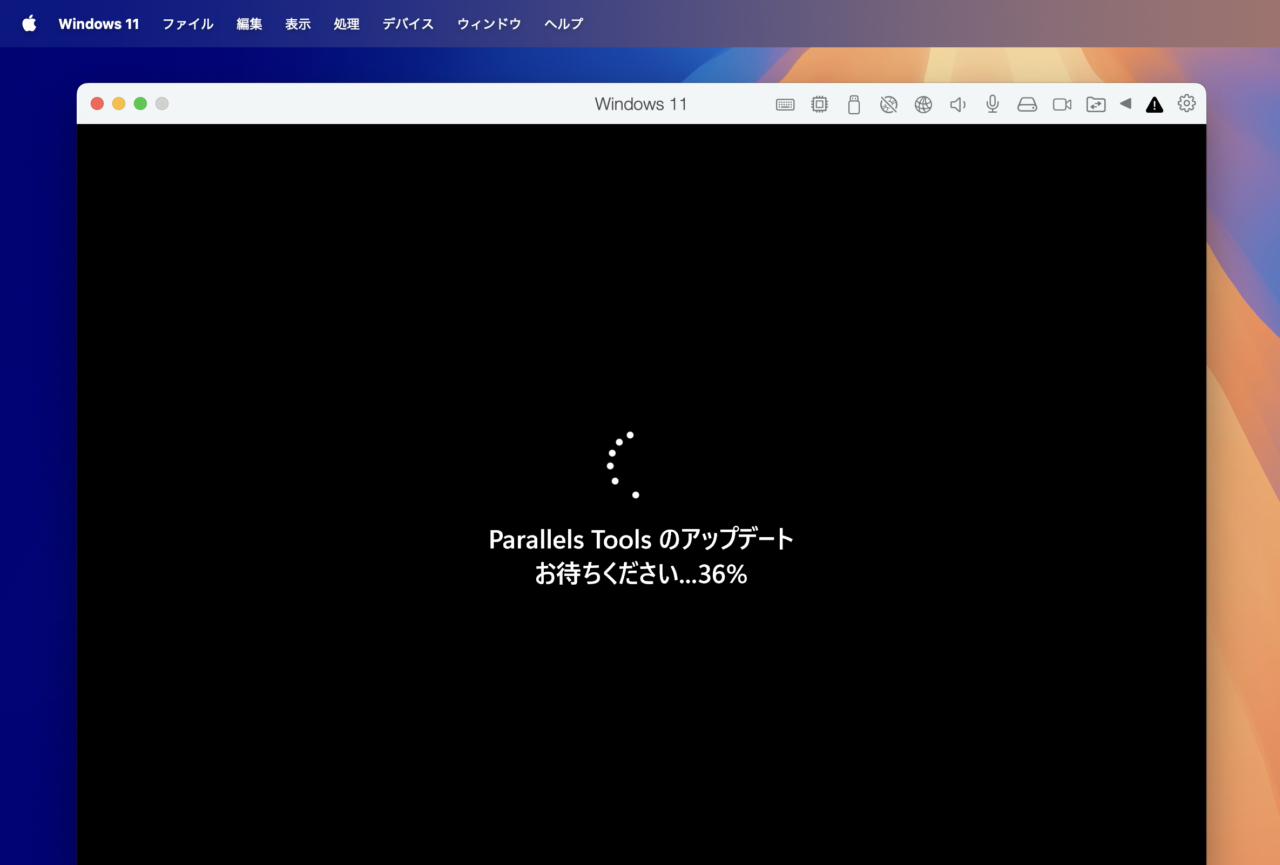1280x865 pixels.
Task: Open the Windows 11 app menu
Action: (x=99, y=24)
